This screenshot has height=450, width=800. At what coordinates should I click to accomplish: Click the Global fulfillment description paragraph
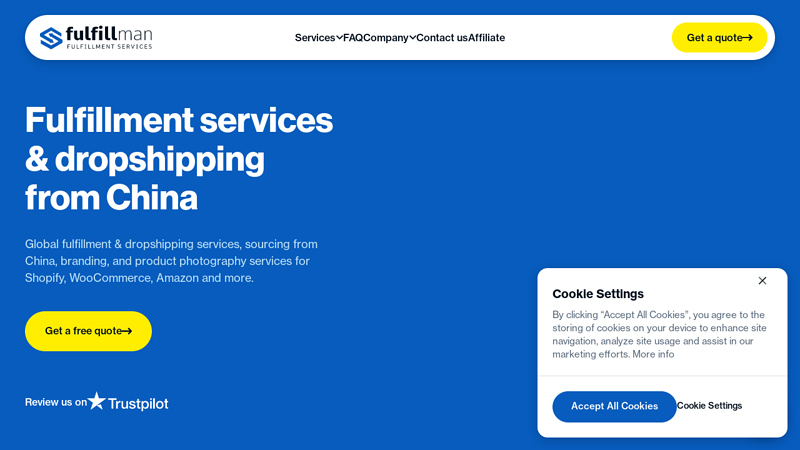coord(171,261)
